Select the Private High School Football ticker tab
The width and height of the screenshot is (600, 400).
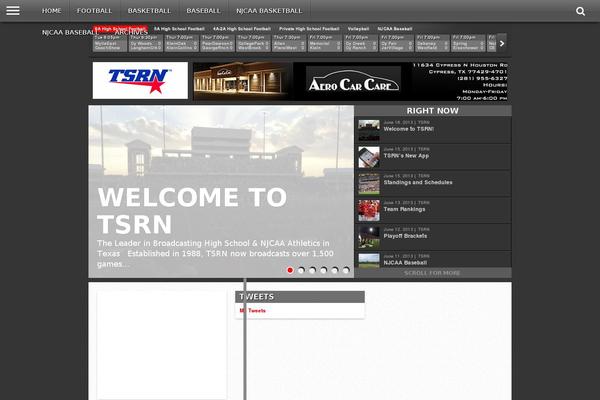click(x=309, y=29)
